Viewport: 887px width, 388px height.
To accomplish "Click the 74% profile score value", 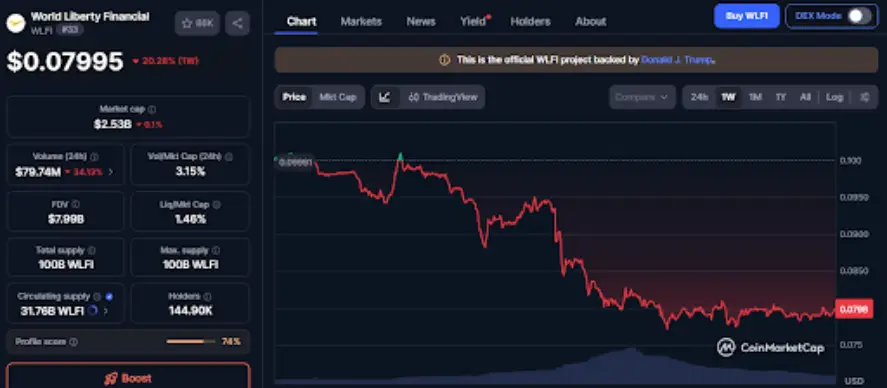I will click(x=231, y=342).
